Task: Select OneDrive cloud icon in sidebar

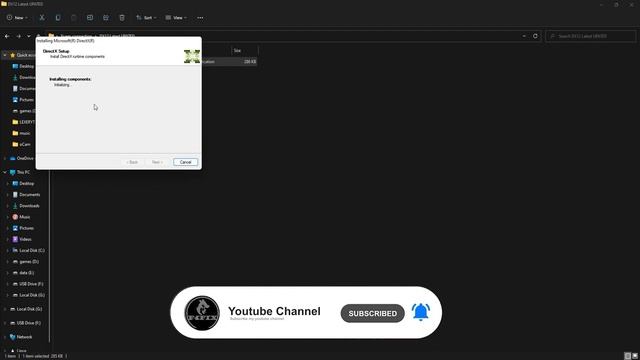Action: (12, 158)
